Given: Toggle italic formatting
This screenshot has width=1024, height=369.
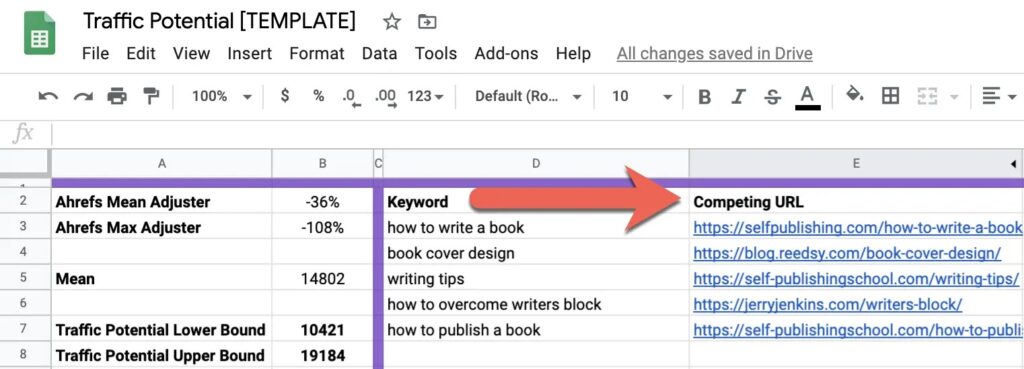Looking at the screenshot, I should coord(738,97).
